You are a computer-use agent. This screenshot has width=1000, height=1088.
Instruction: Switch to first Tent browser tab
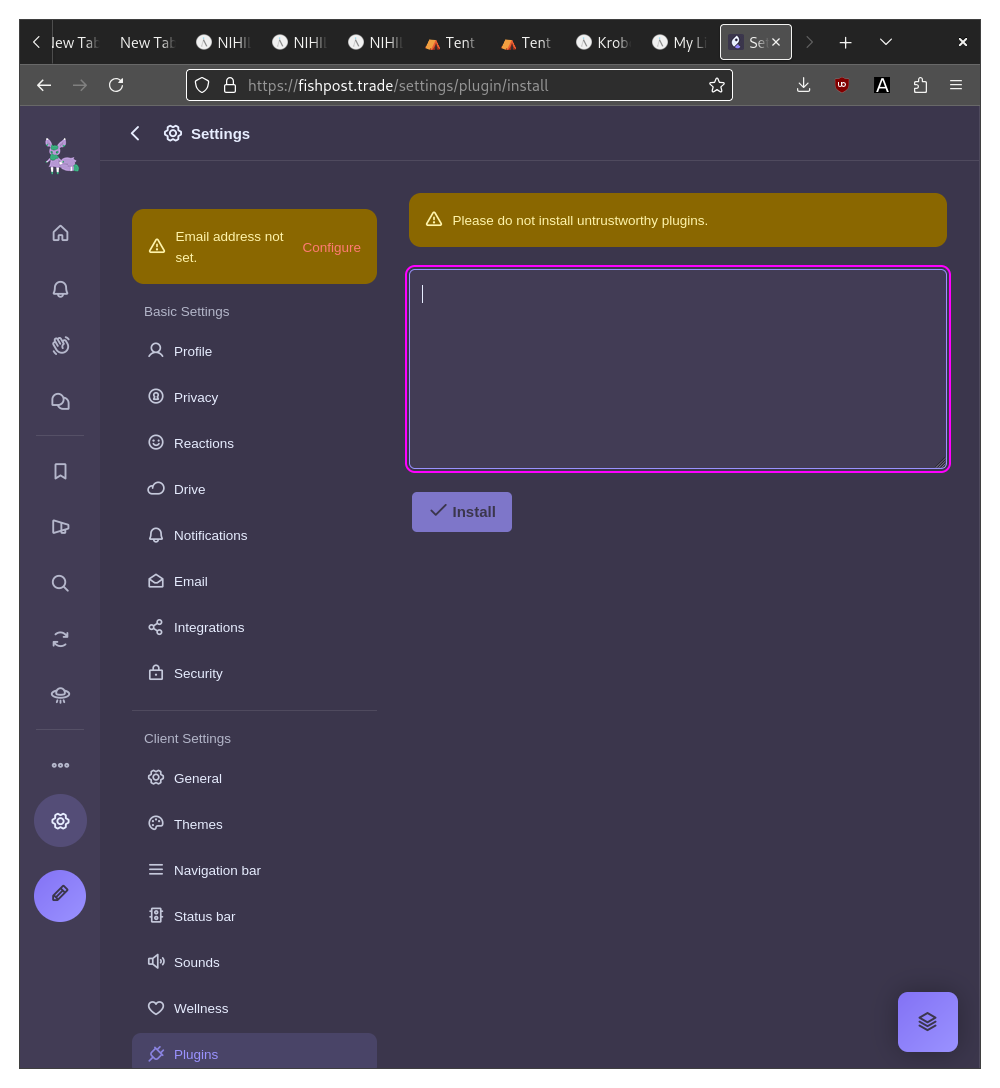[x=450, y=42]
